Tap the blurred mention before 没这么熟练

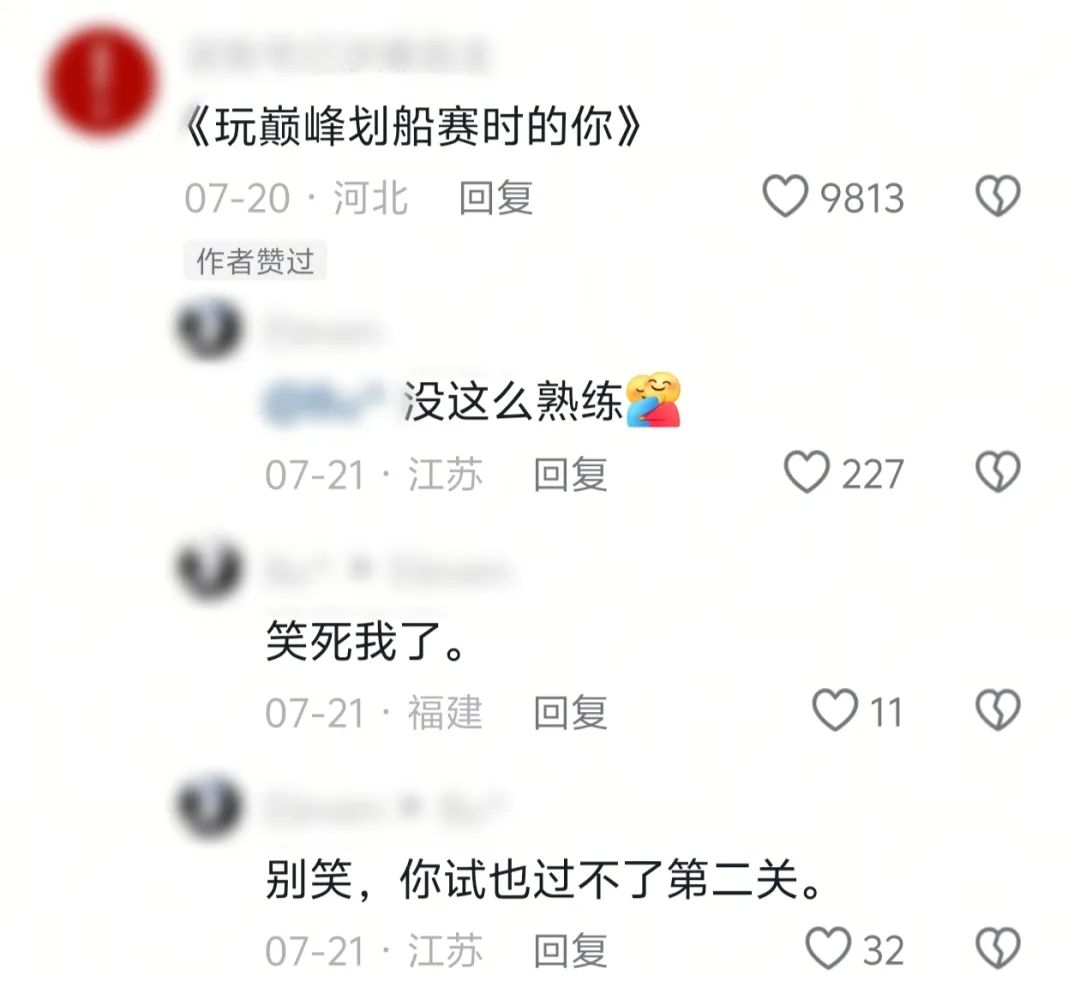click(325, 401)
